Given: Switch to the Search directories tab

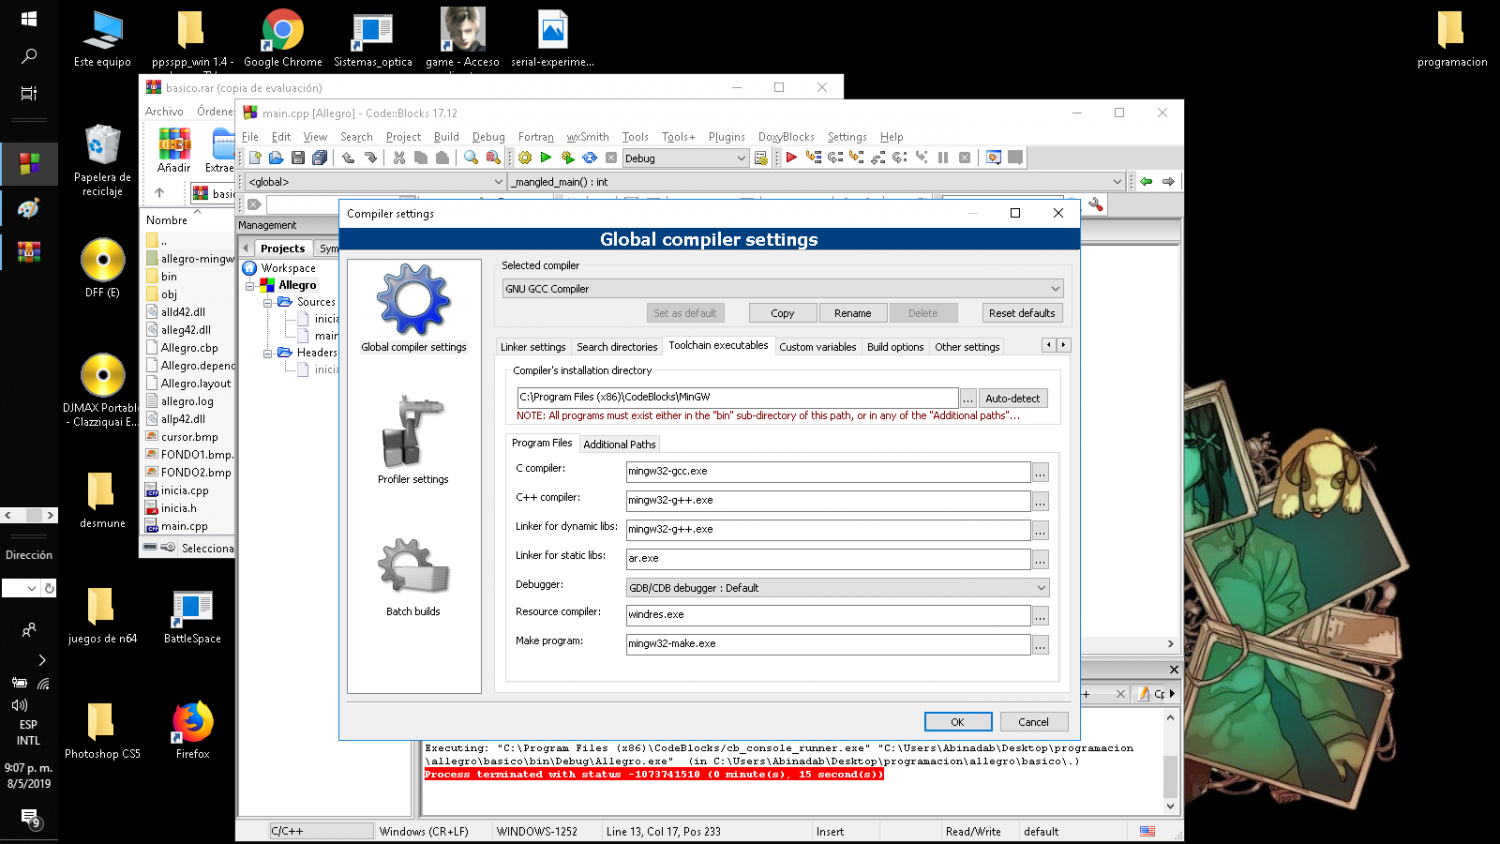Looking at the screenshot, I should [x=617, y=347].
